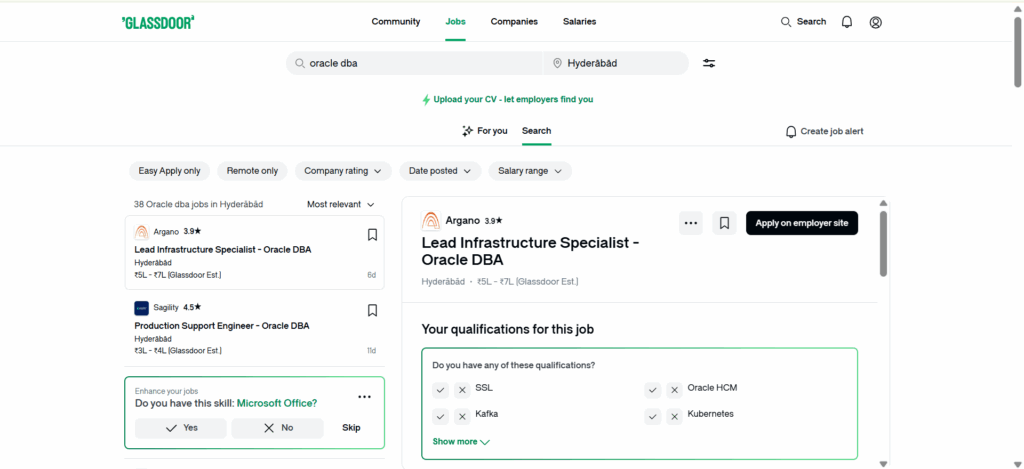Save the Sagility Production Support job
This screenshot has width=1024, height=469.
[x=372, y=311]
